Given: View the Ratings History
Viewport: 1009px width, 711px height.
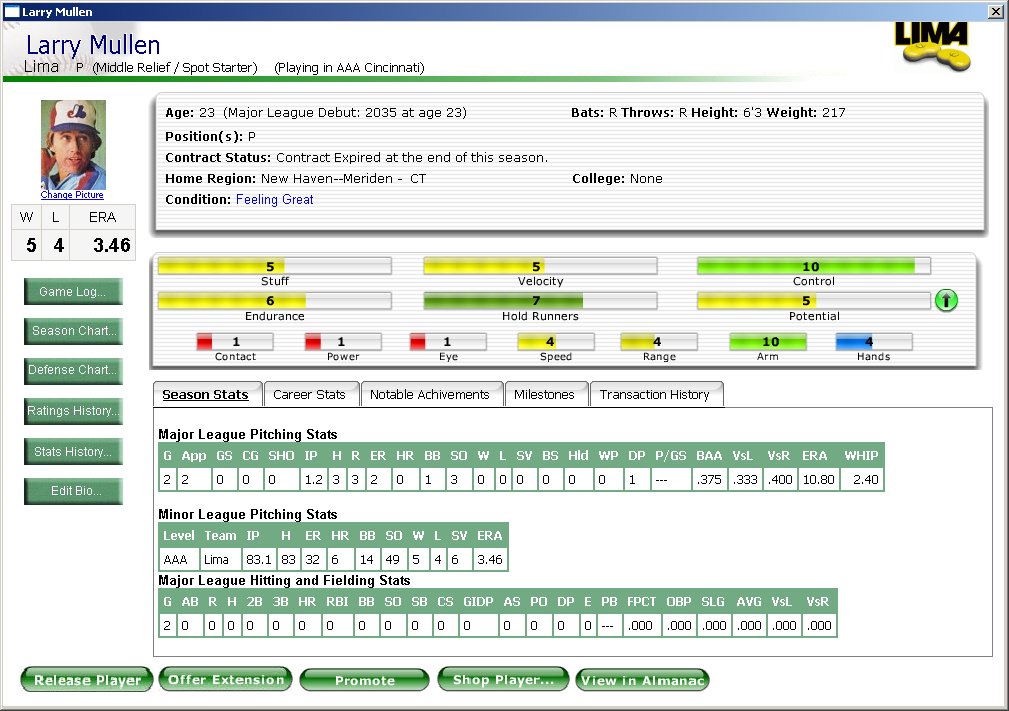Looking at the screenshot, I should pyautogui.click(x=73, y=411).
